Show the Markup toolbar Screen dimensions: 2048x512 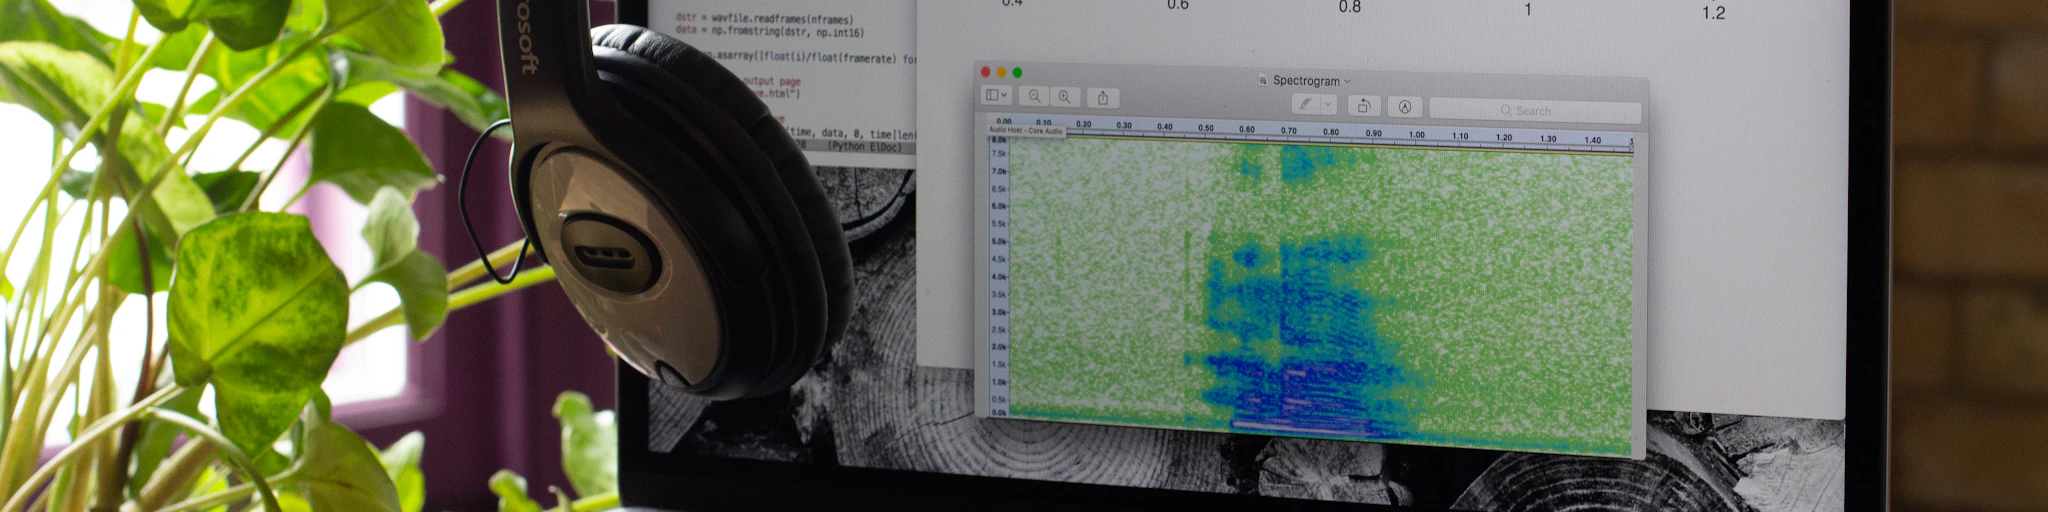point(1405,107)
